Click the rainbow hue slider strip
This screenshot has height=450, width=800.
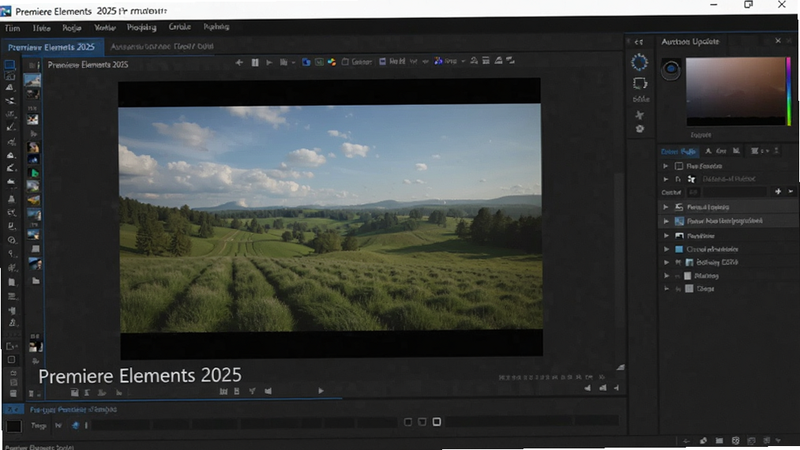click(788, 91)
